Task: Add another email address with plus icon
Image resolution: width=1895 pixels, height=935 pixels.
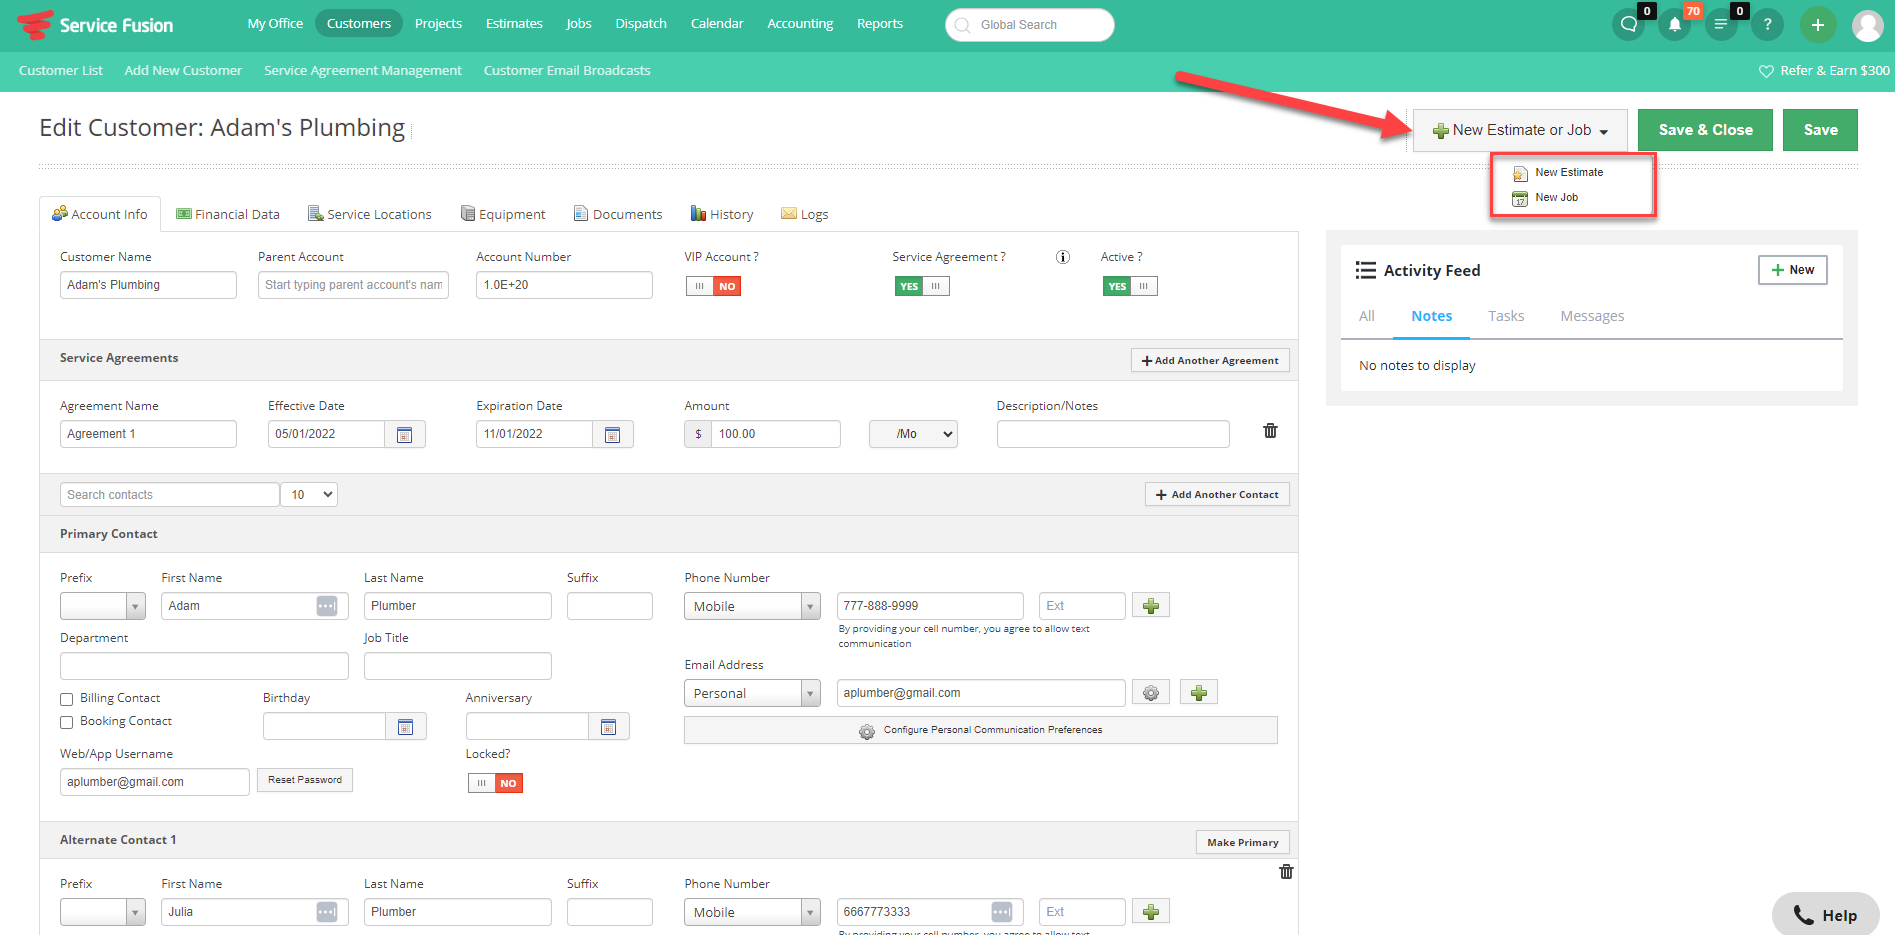Action: [1199, 693]
